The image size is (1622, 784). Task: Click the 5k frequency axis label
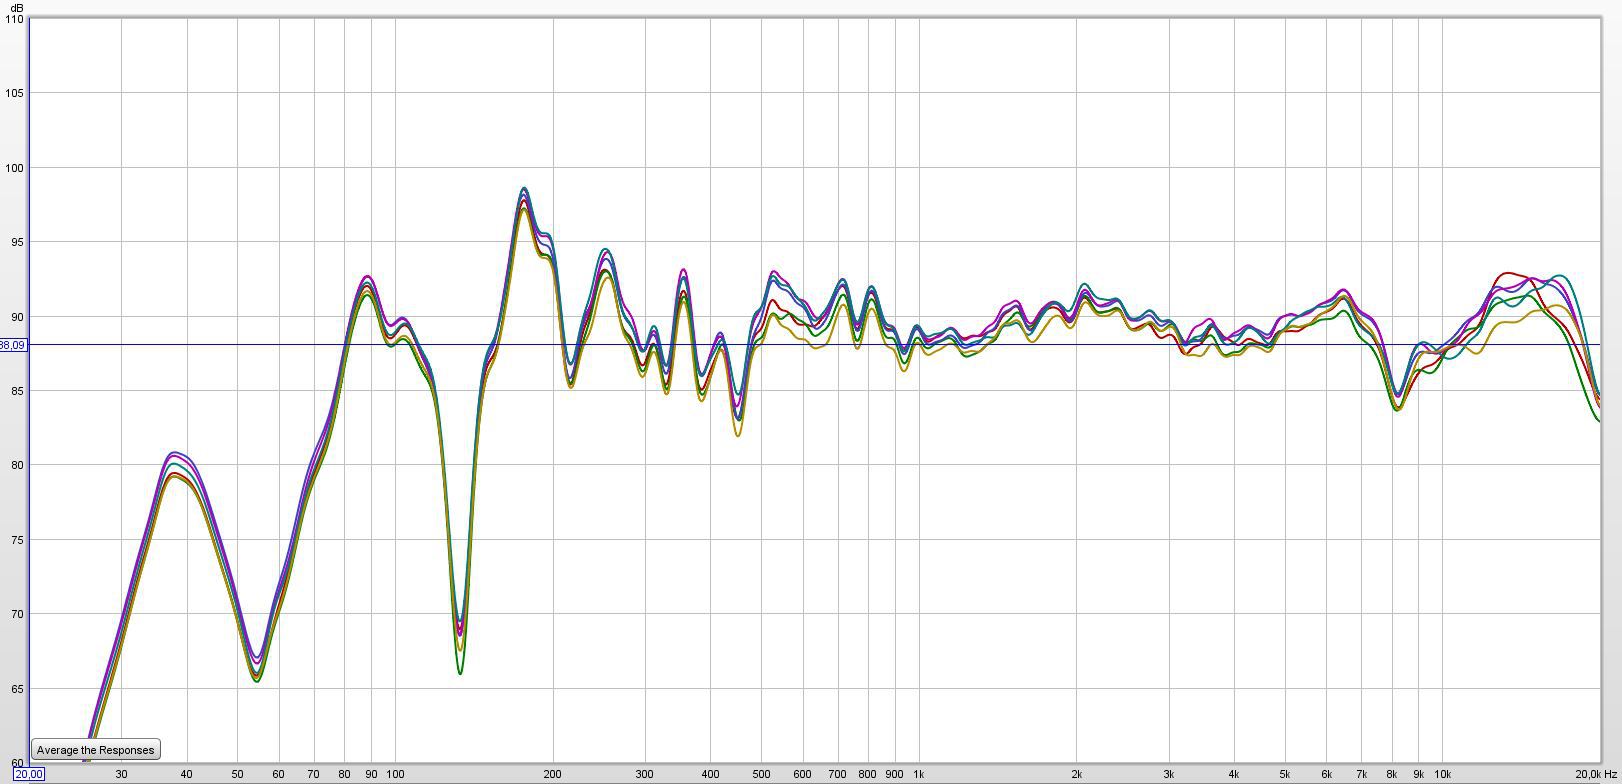tap(1284, 774)
